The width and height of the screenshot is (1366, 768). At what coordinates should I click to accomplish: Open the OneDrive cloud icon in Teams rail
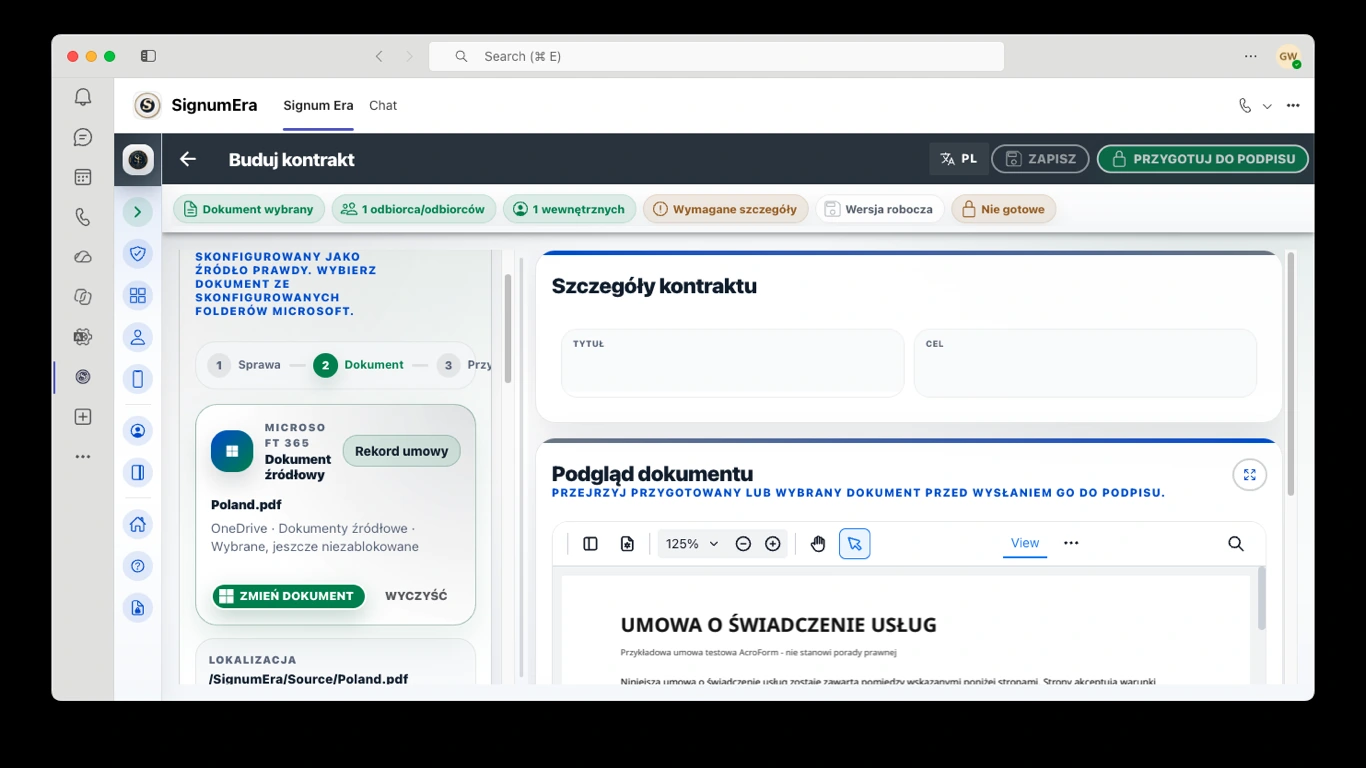[x=83, y=257]
